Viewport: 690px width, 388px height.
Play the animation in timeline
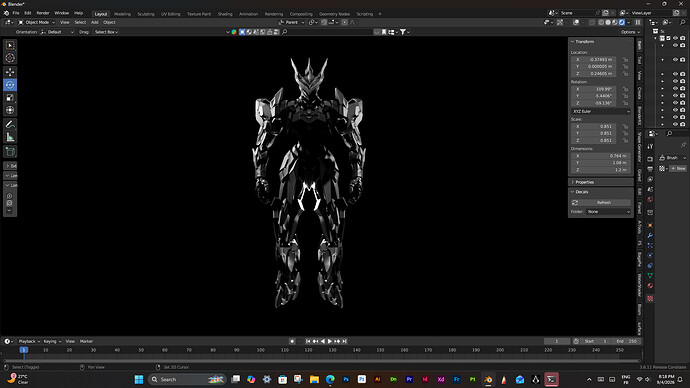330,341
